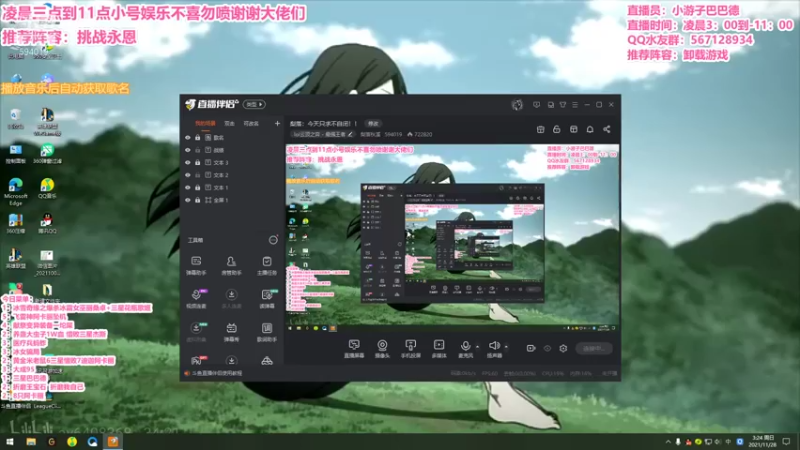Toggle the lock on the 歌名 layer
800x450 pixels.
coord(197,138)
